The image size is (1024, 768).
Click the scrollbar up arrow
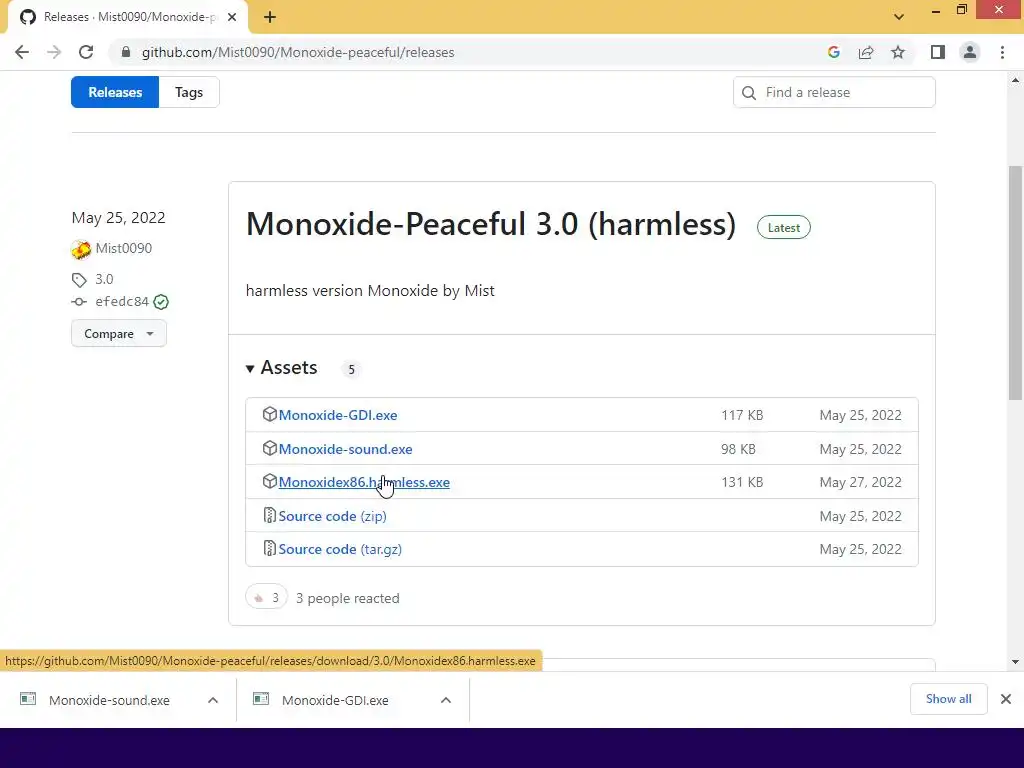click(1015, 81)
